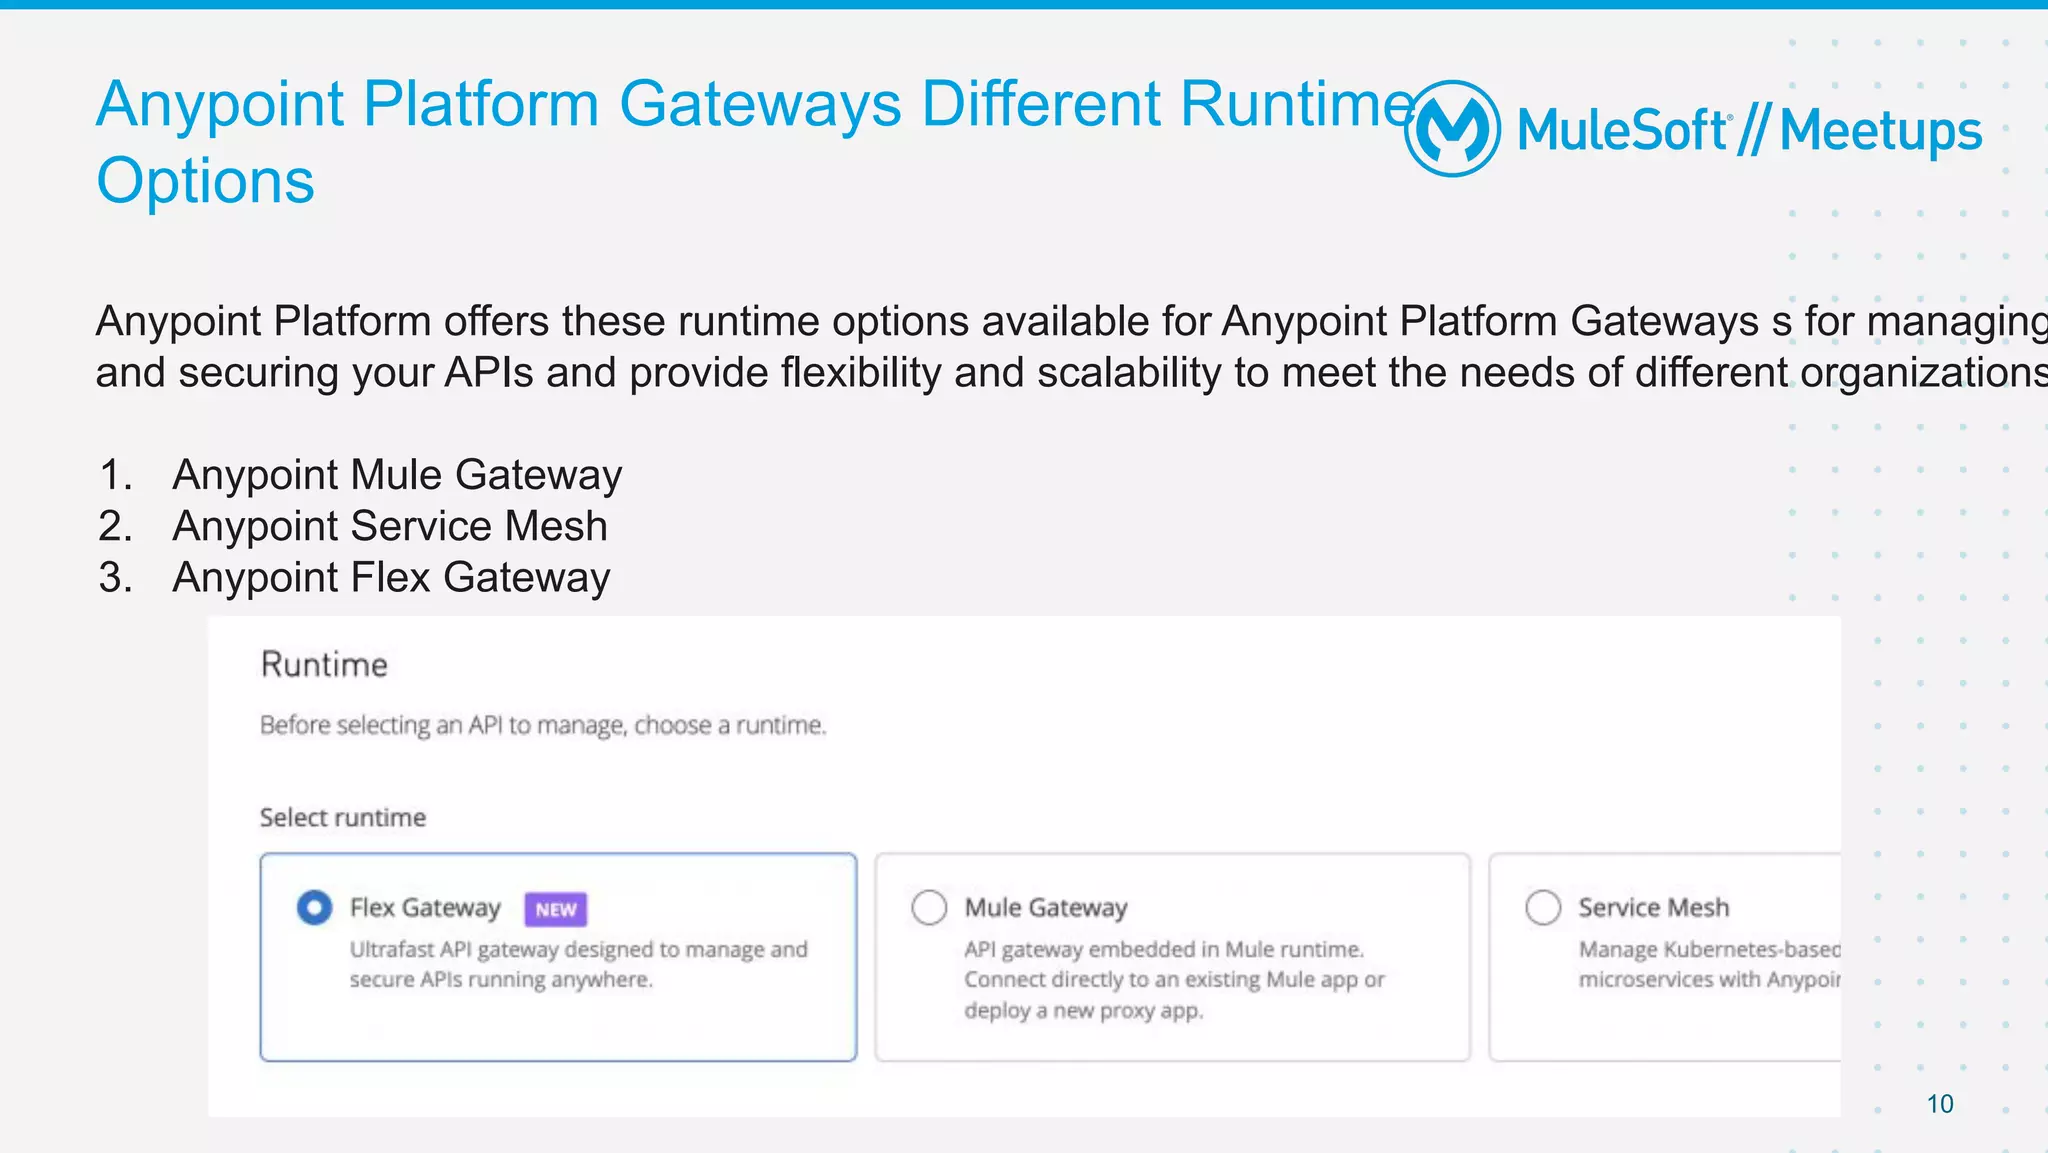Viewport: 2048px width, 1153px height.
Task: Click 'Before selecting an API to manage' text
Action: 543,725
